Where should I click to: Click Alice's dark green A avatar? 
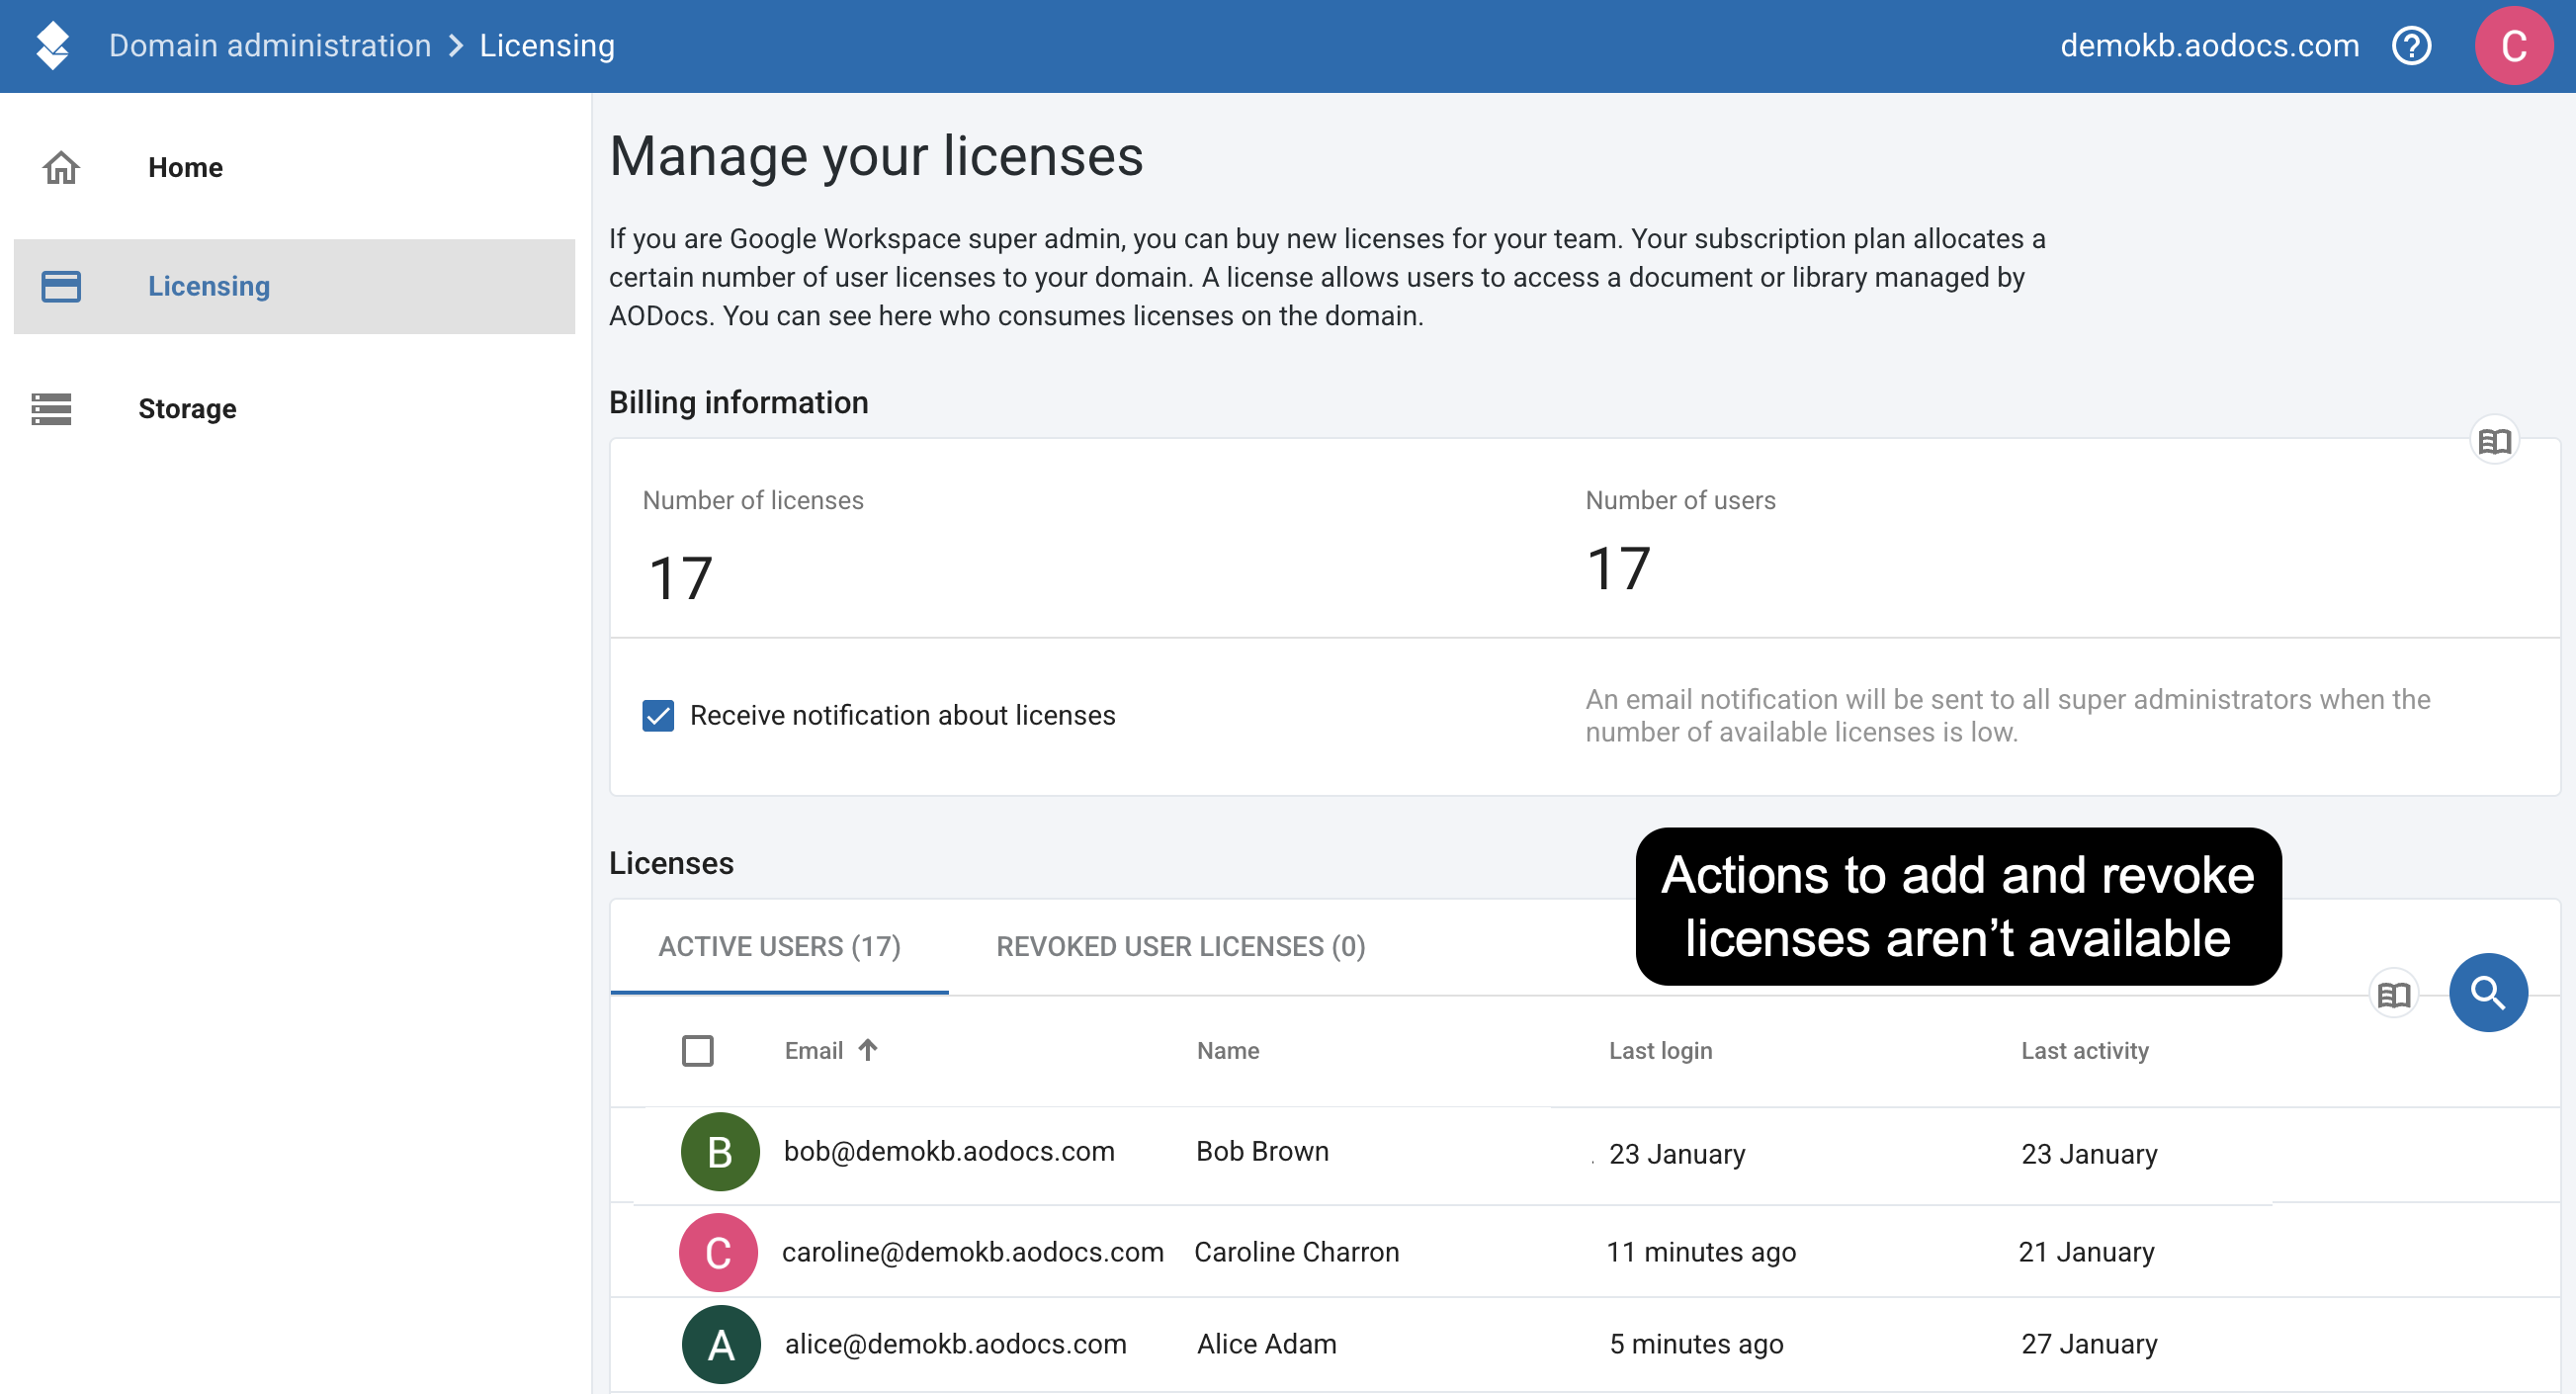pyautogui.click(x=721, y=1345)
